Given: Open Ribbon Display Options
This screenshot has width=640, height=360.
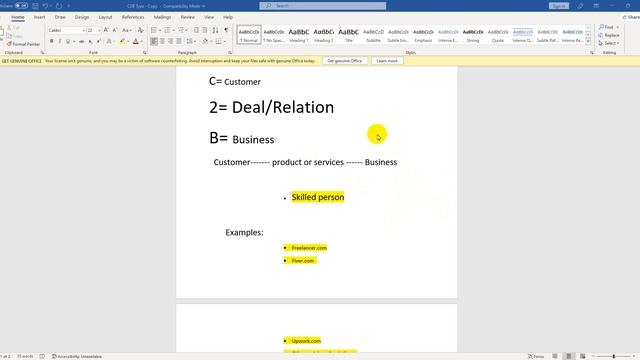Looking at the screenshot, I should point(596,6).
